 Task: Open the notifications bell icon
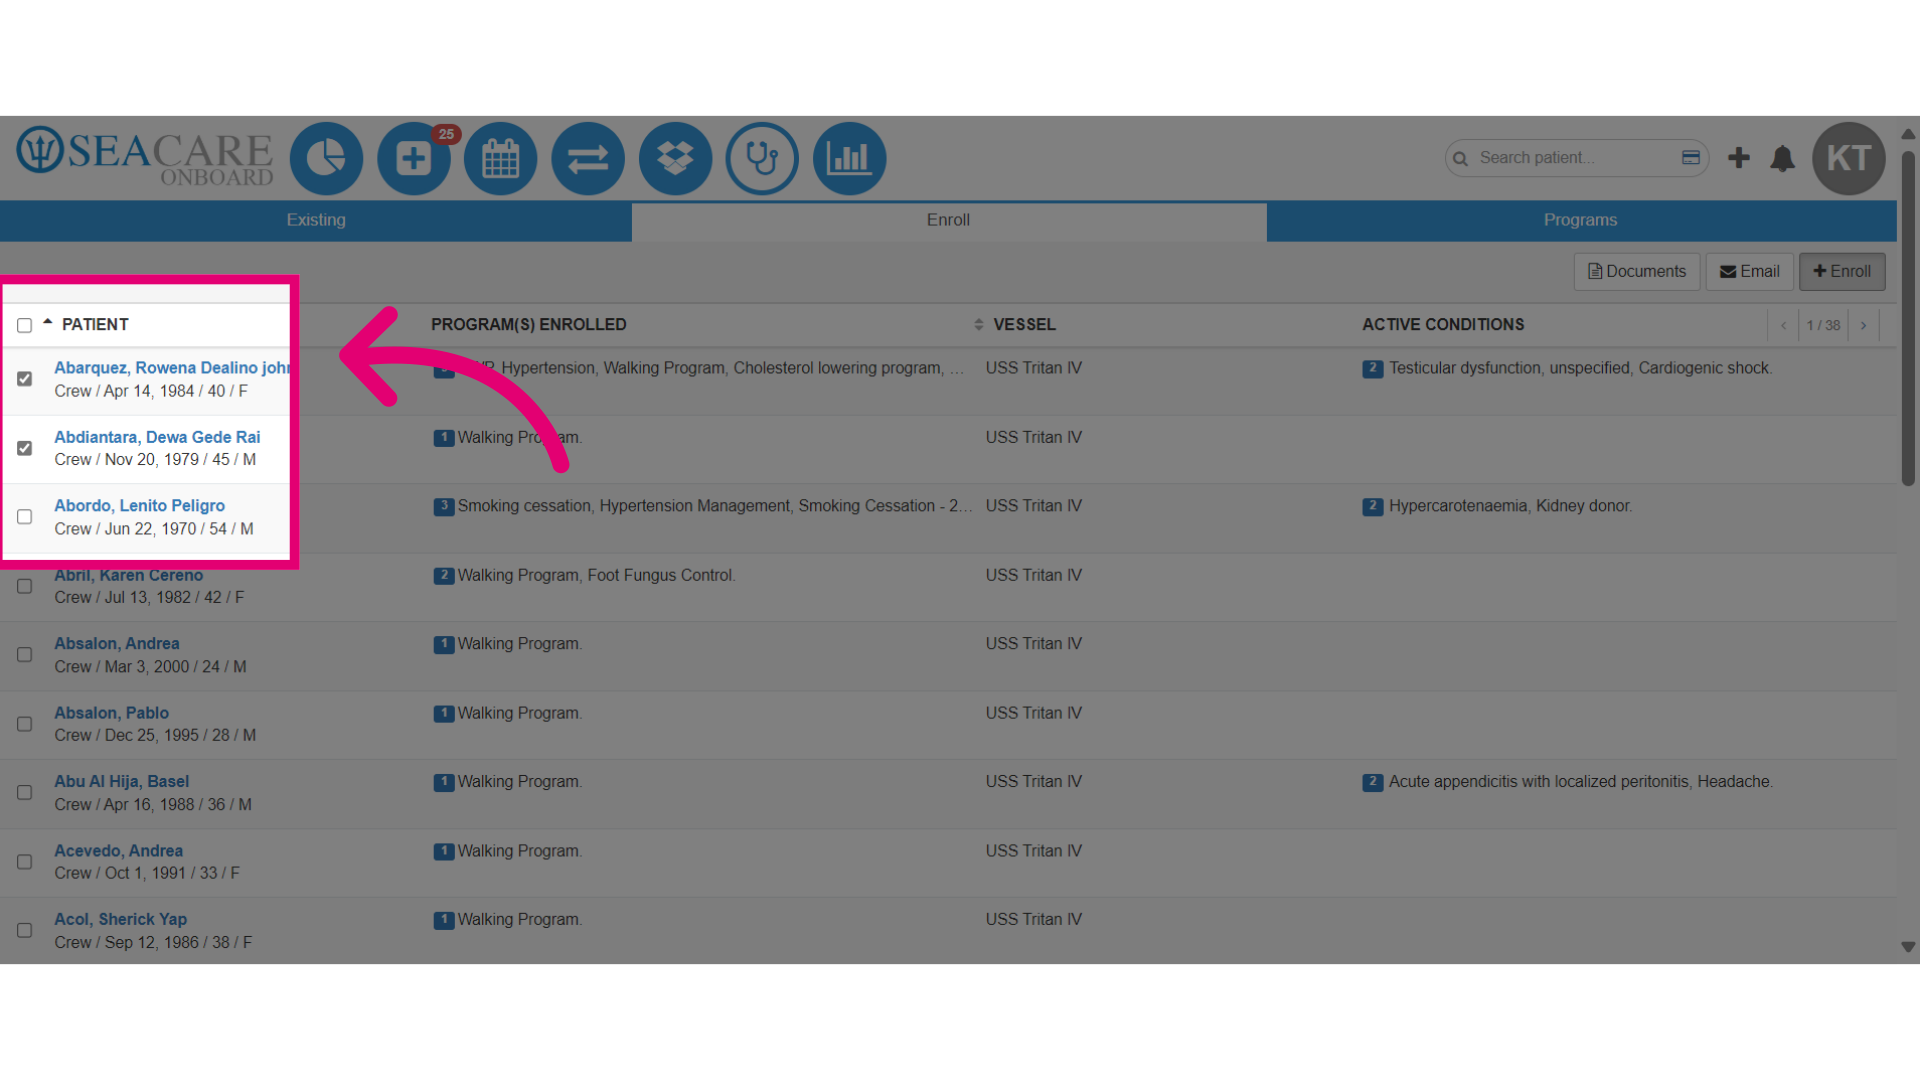[1782, 158]
